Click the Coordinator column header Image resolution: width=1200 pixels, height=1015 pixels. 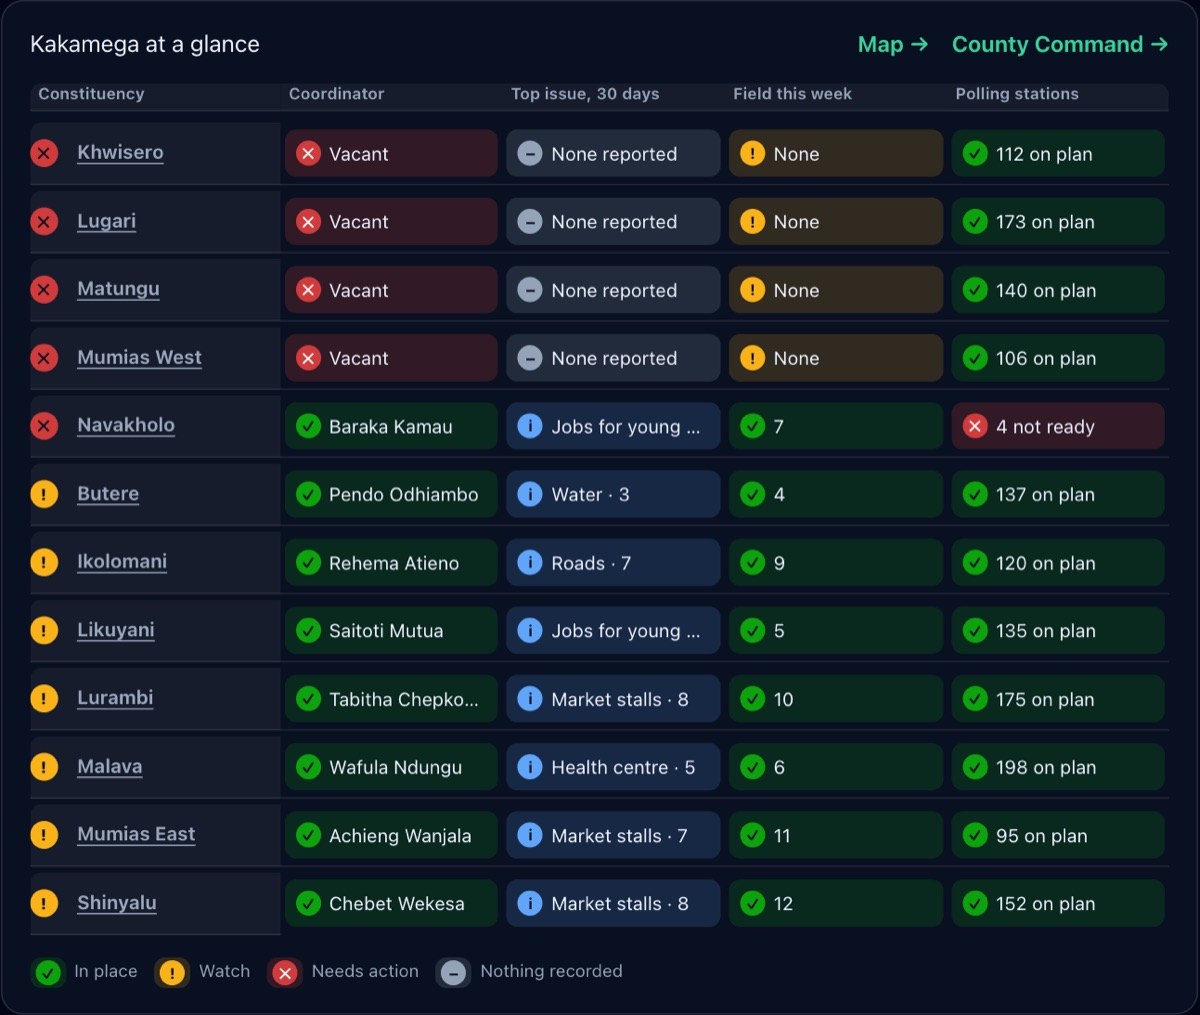(336, 94)
